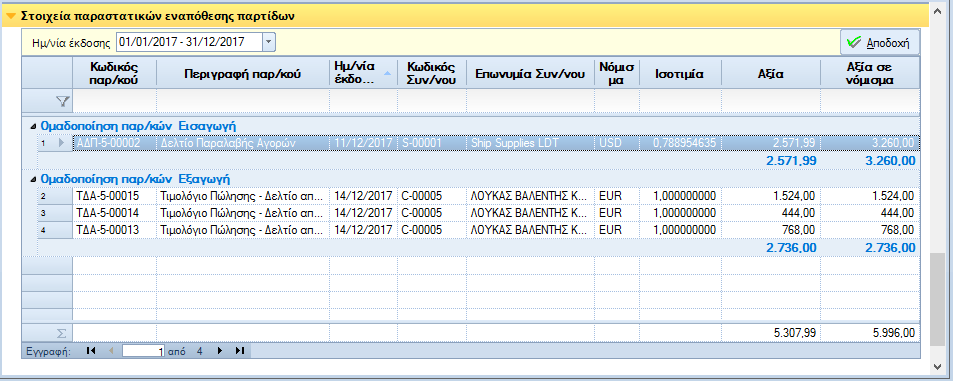Go to the first record with the navigator

pos(91,351)
